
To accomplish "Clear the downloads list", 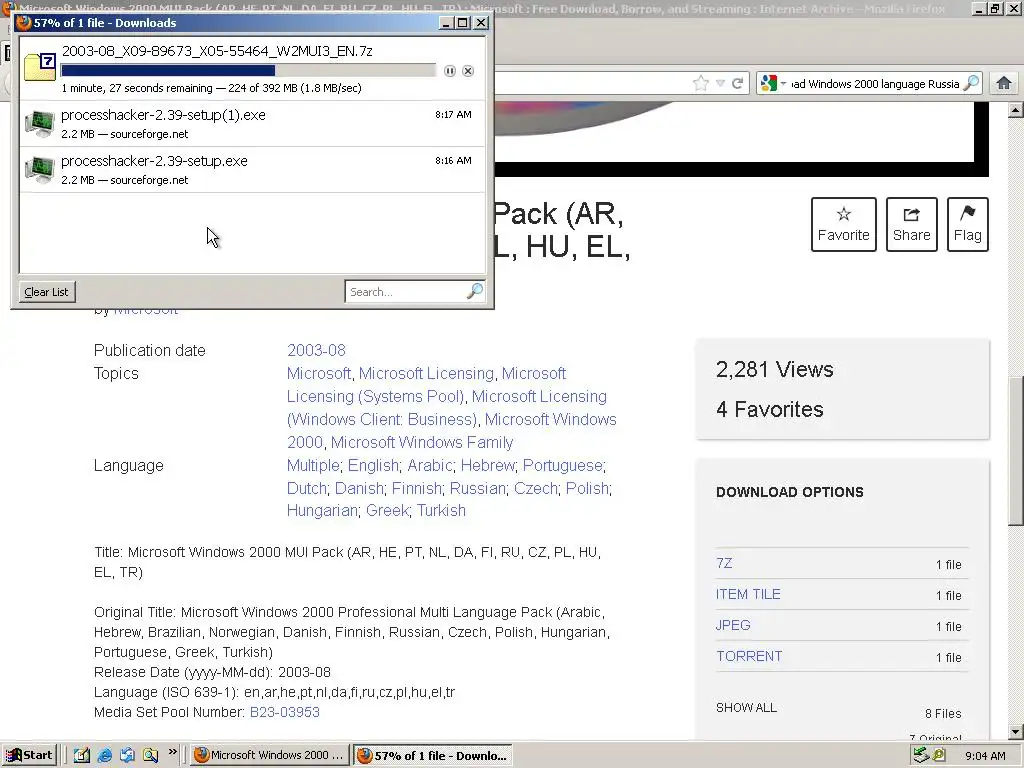I will [x=46, y=292].
